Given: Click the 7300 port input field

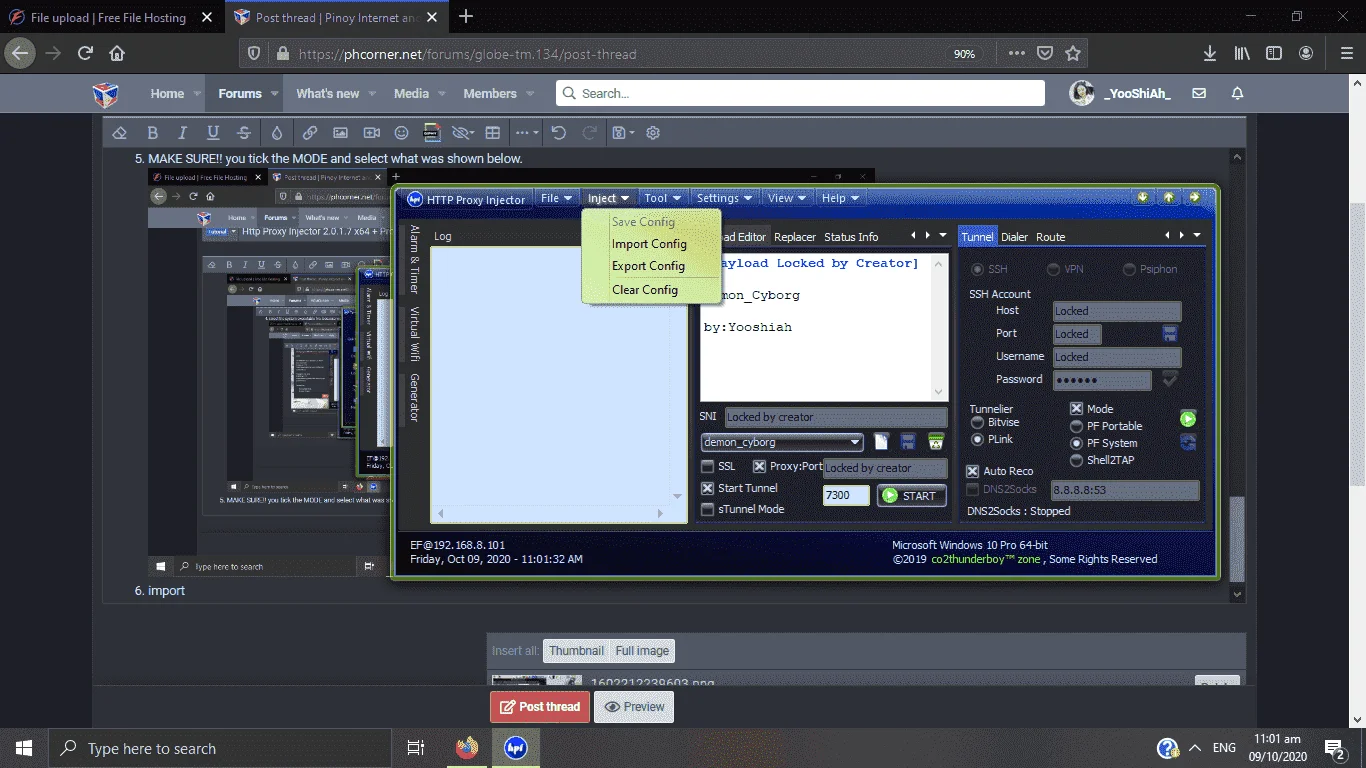Looking at the screenshot, I should click(x=846, y=495).
